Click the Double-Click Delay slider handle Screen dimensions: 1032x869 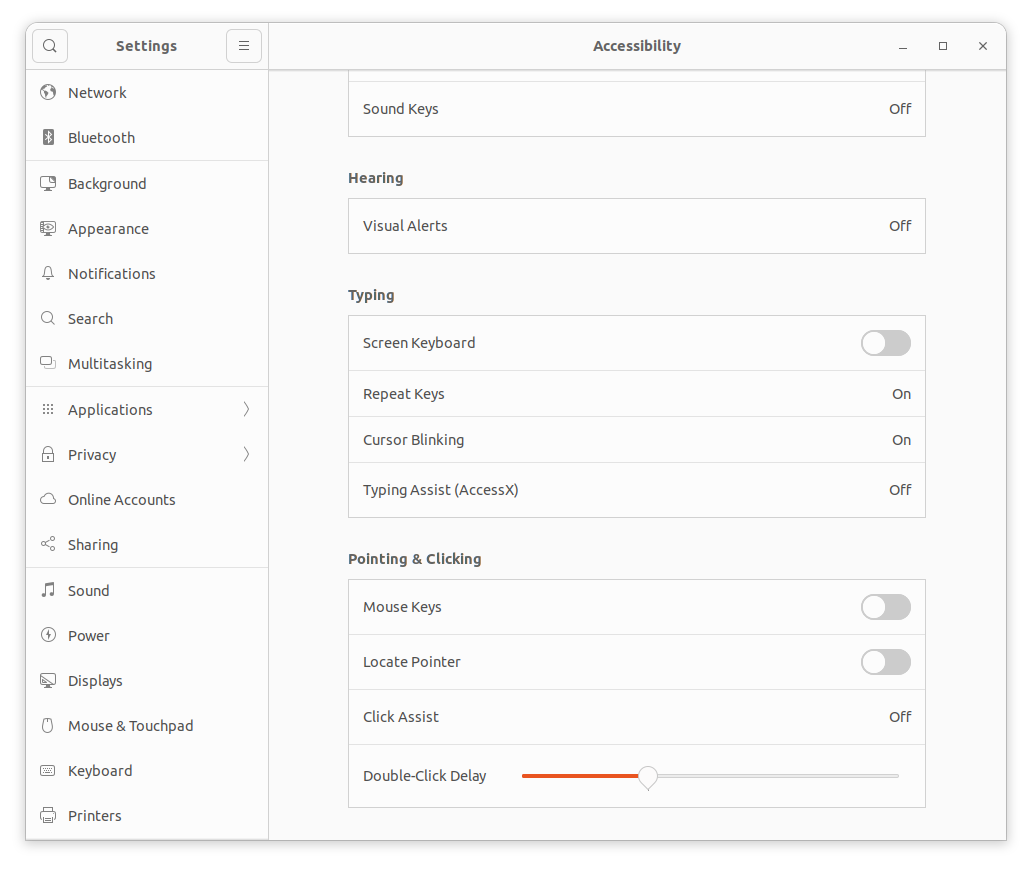pyautogui.click(x=648, y=777)
